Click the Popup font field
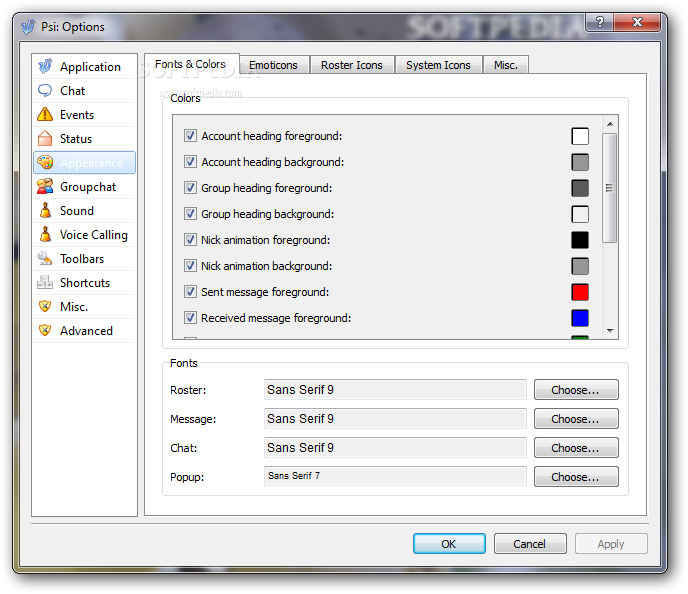This screenshot has width=688, height=594. 395,476
